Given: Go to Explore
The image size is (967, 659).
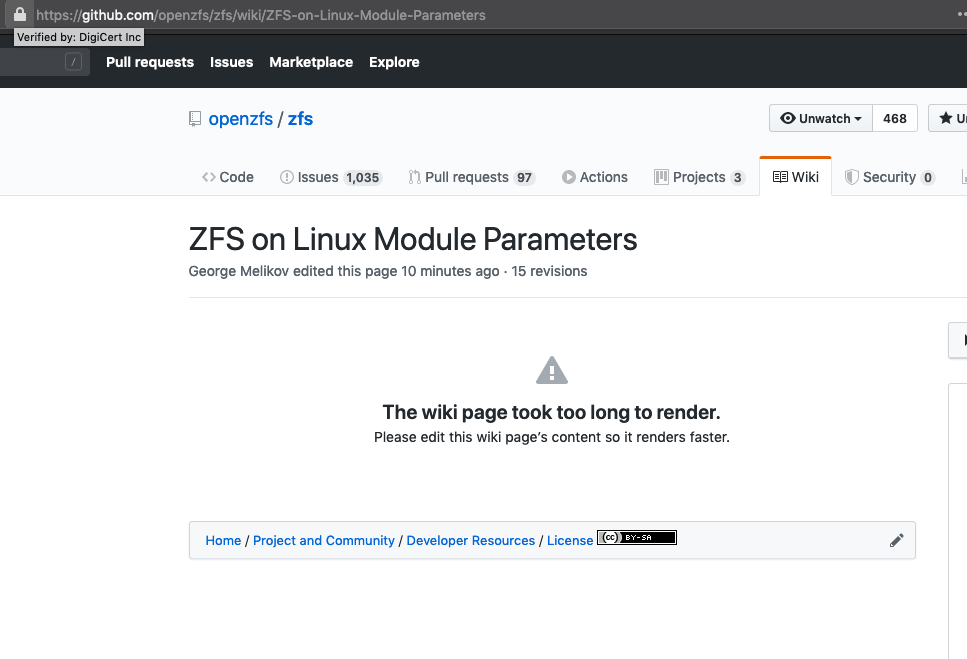Looking at the screenshot, I should [394, 62].
